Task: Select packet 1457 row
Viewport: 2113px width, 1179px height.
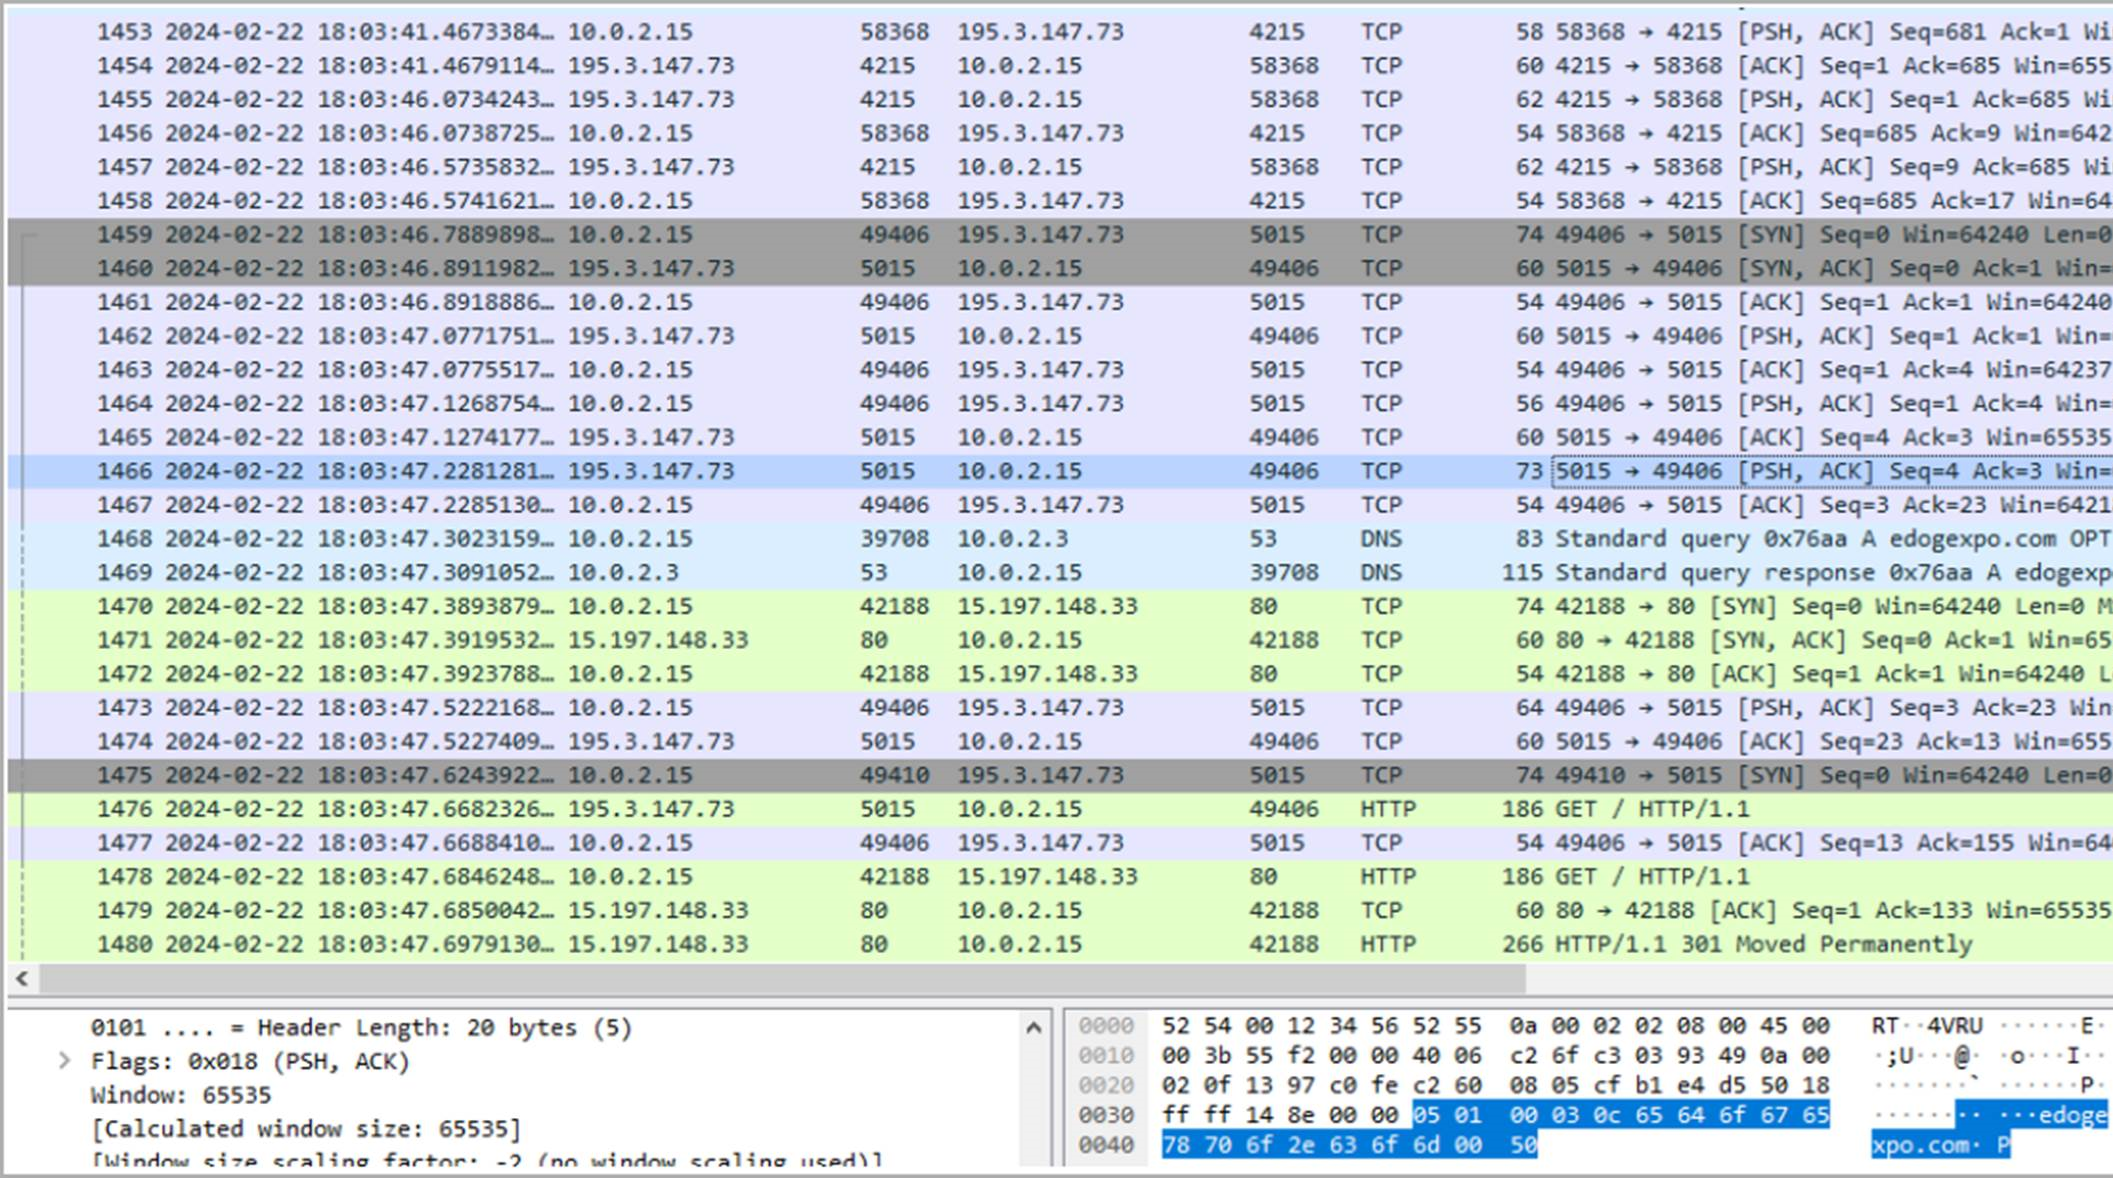Action: click(x=1060, y=167)
